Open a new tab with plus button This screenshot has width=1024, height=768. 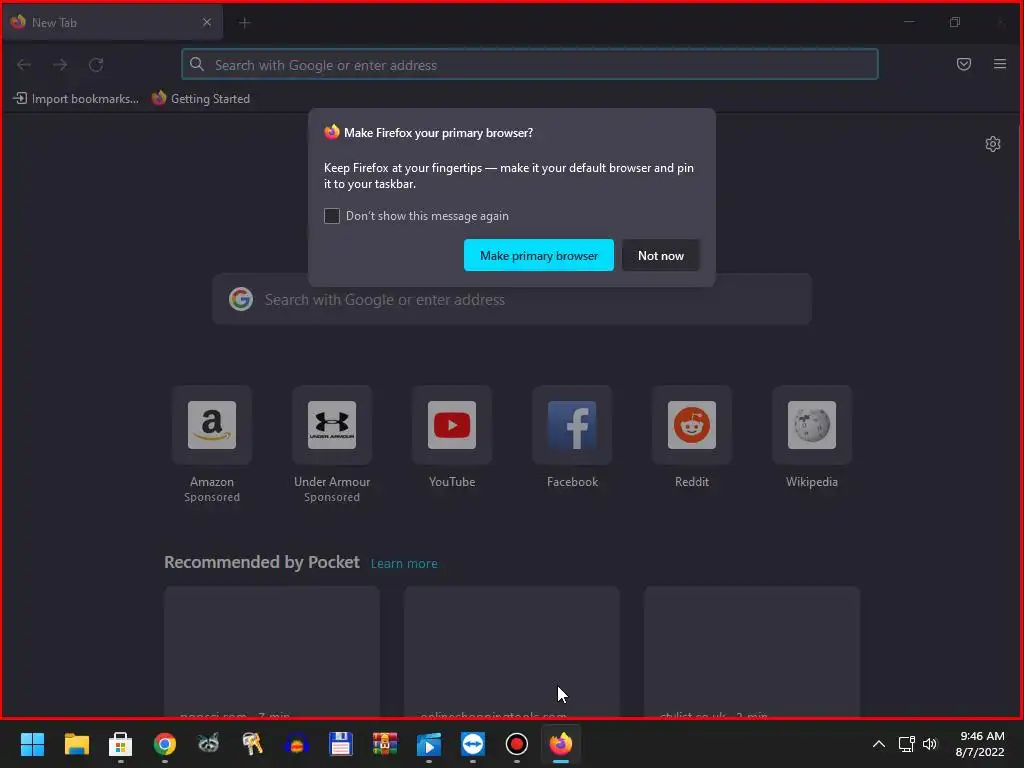(245, 23)
